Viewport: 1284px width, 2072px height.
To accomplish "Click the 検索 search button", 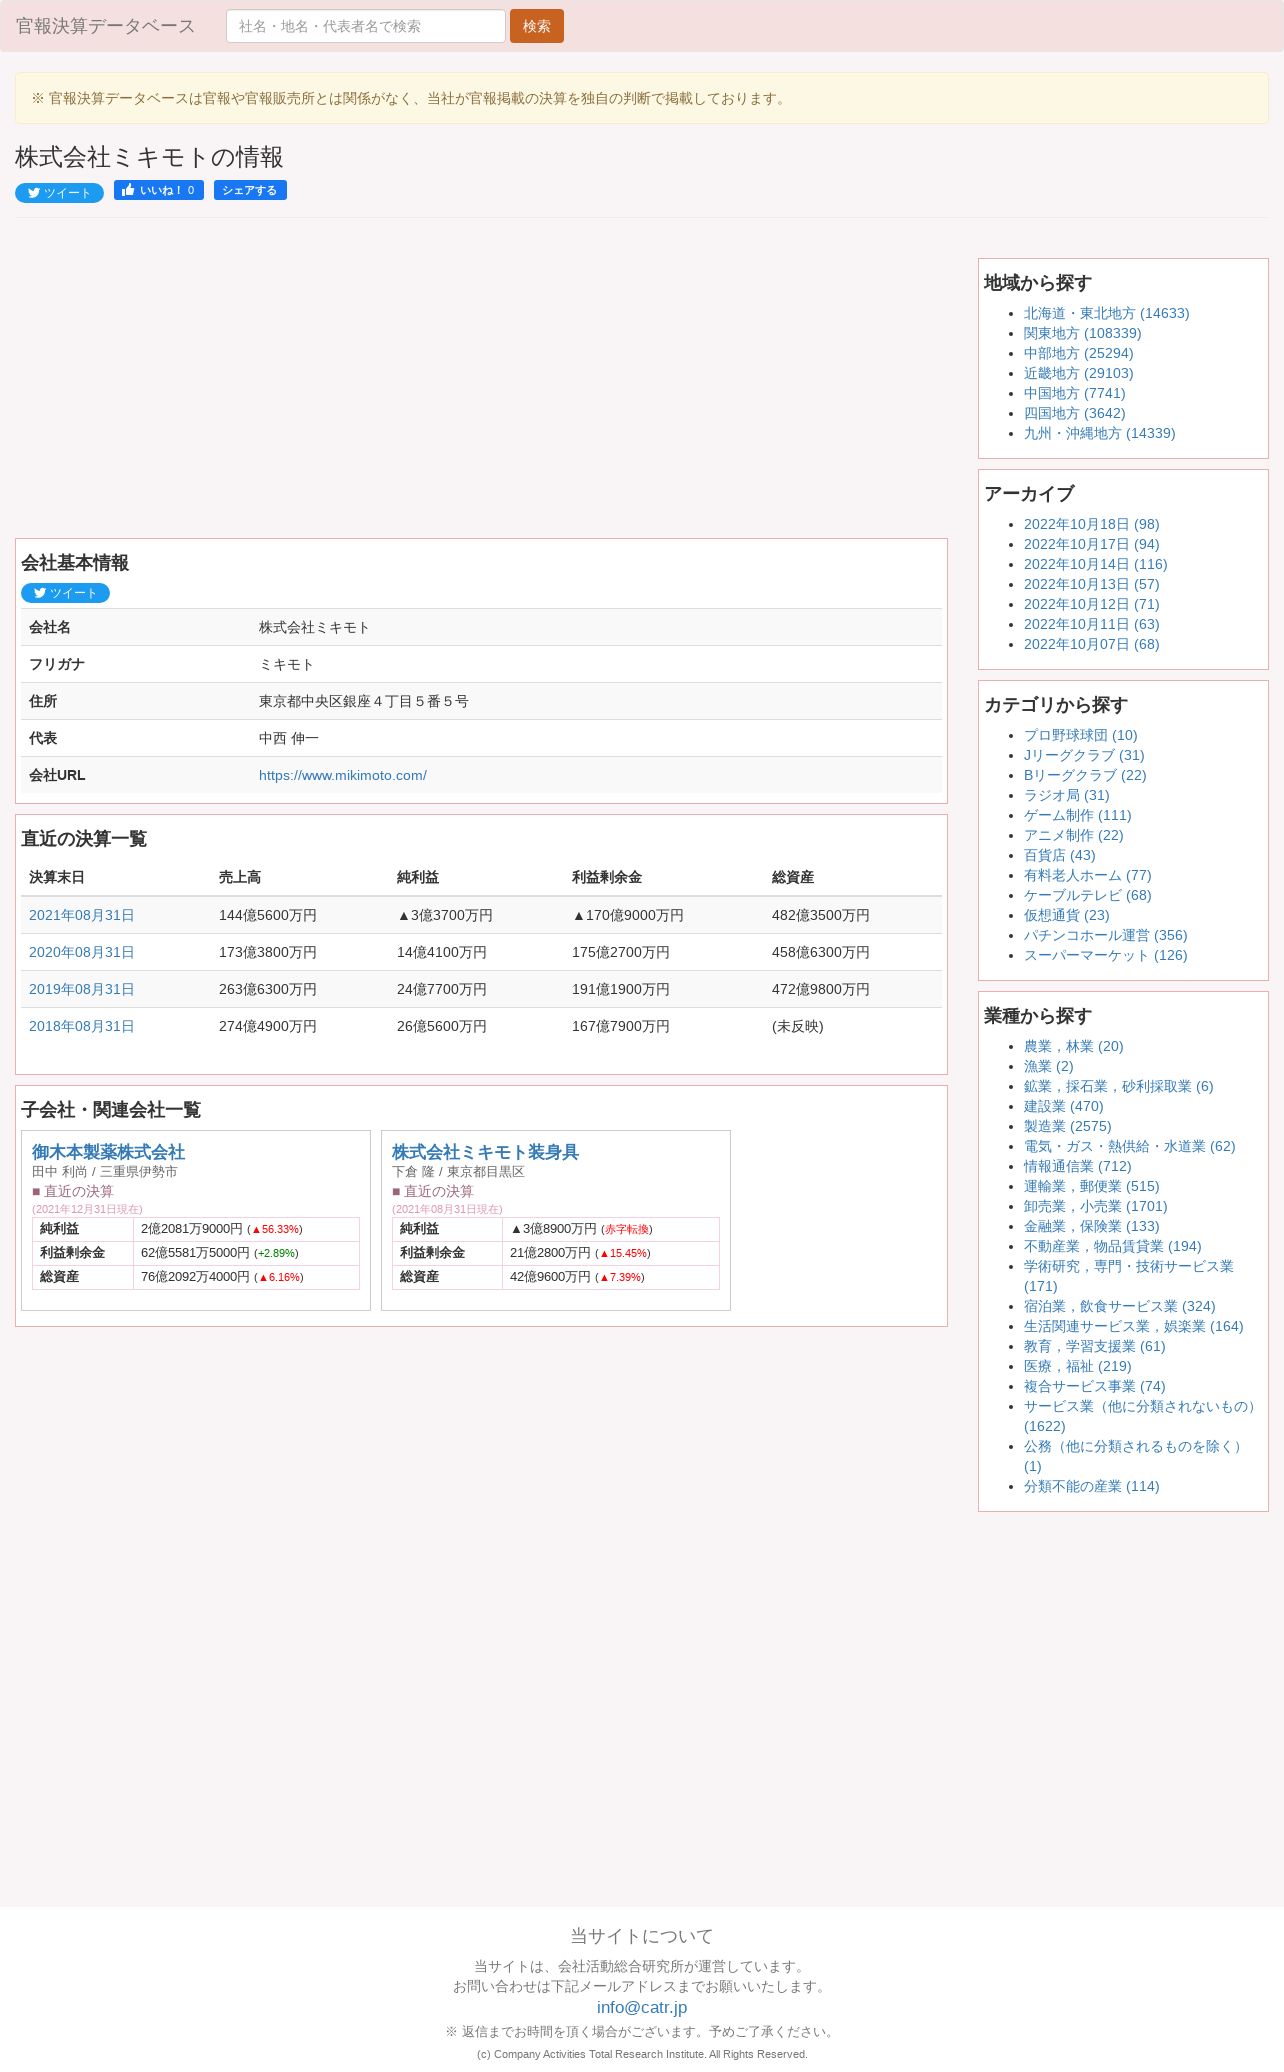I will pyautogui.click(x=537, y=26).
